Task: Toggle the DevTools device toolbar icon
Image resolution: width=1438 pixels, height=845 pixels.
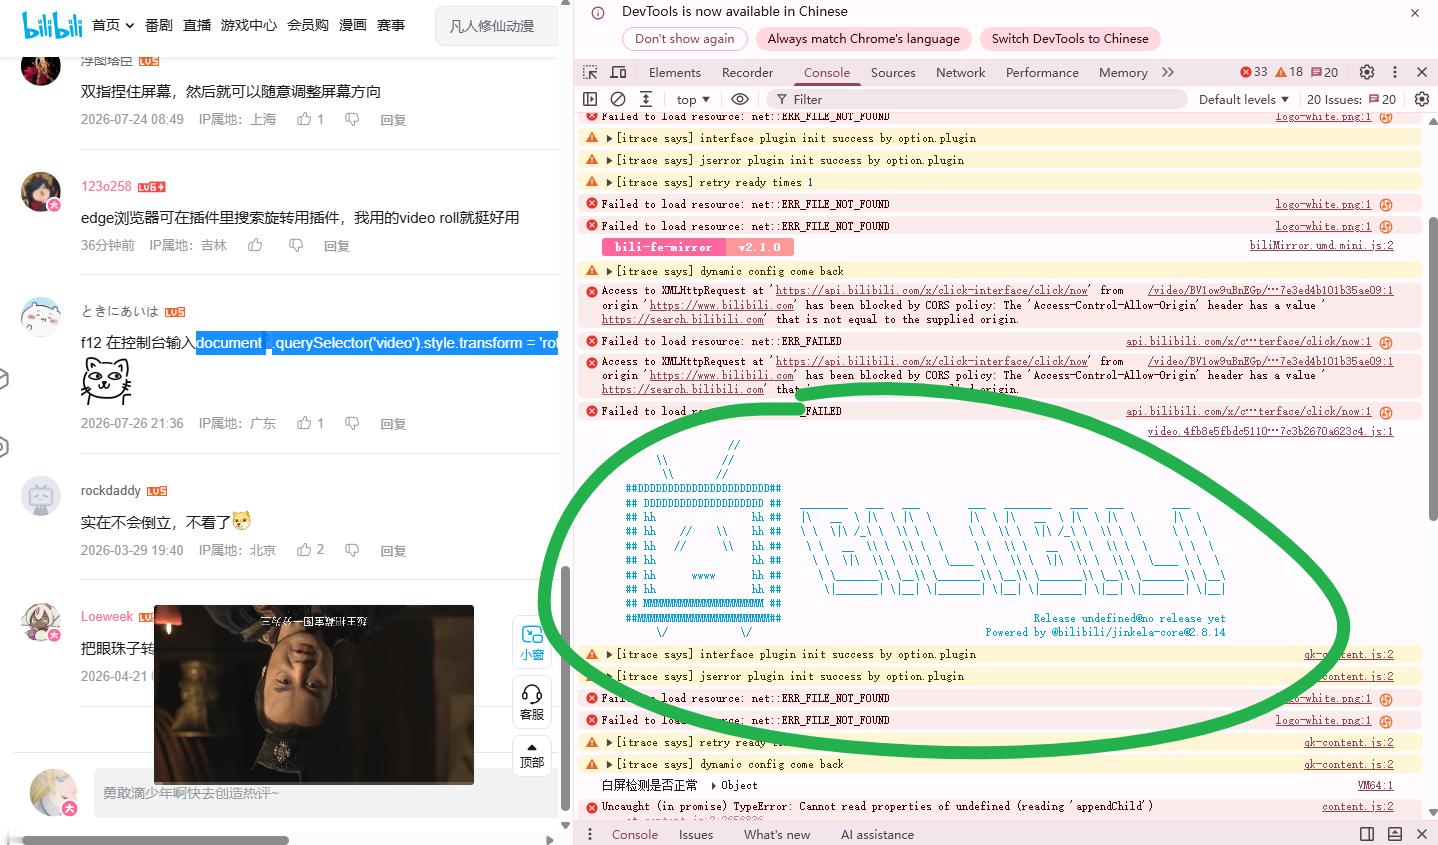Action: pyautogui.click(x=619, y=72)
